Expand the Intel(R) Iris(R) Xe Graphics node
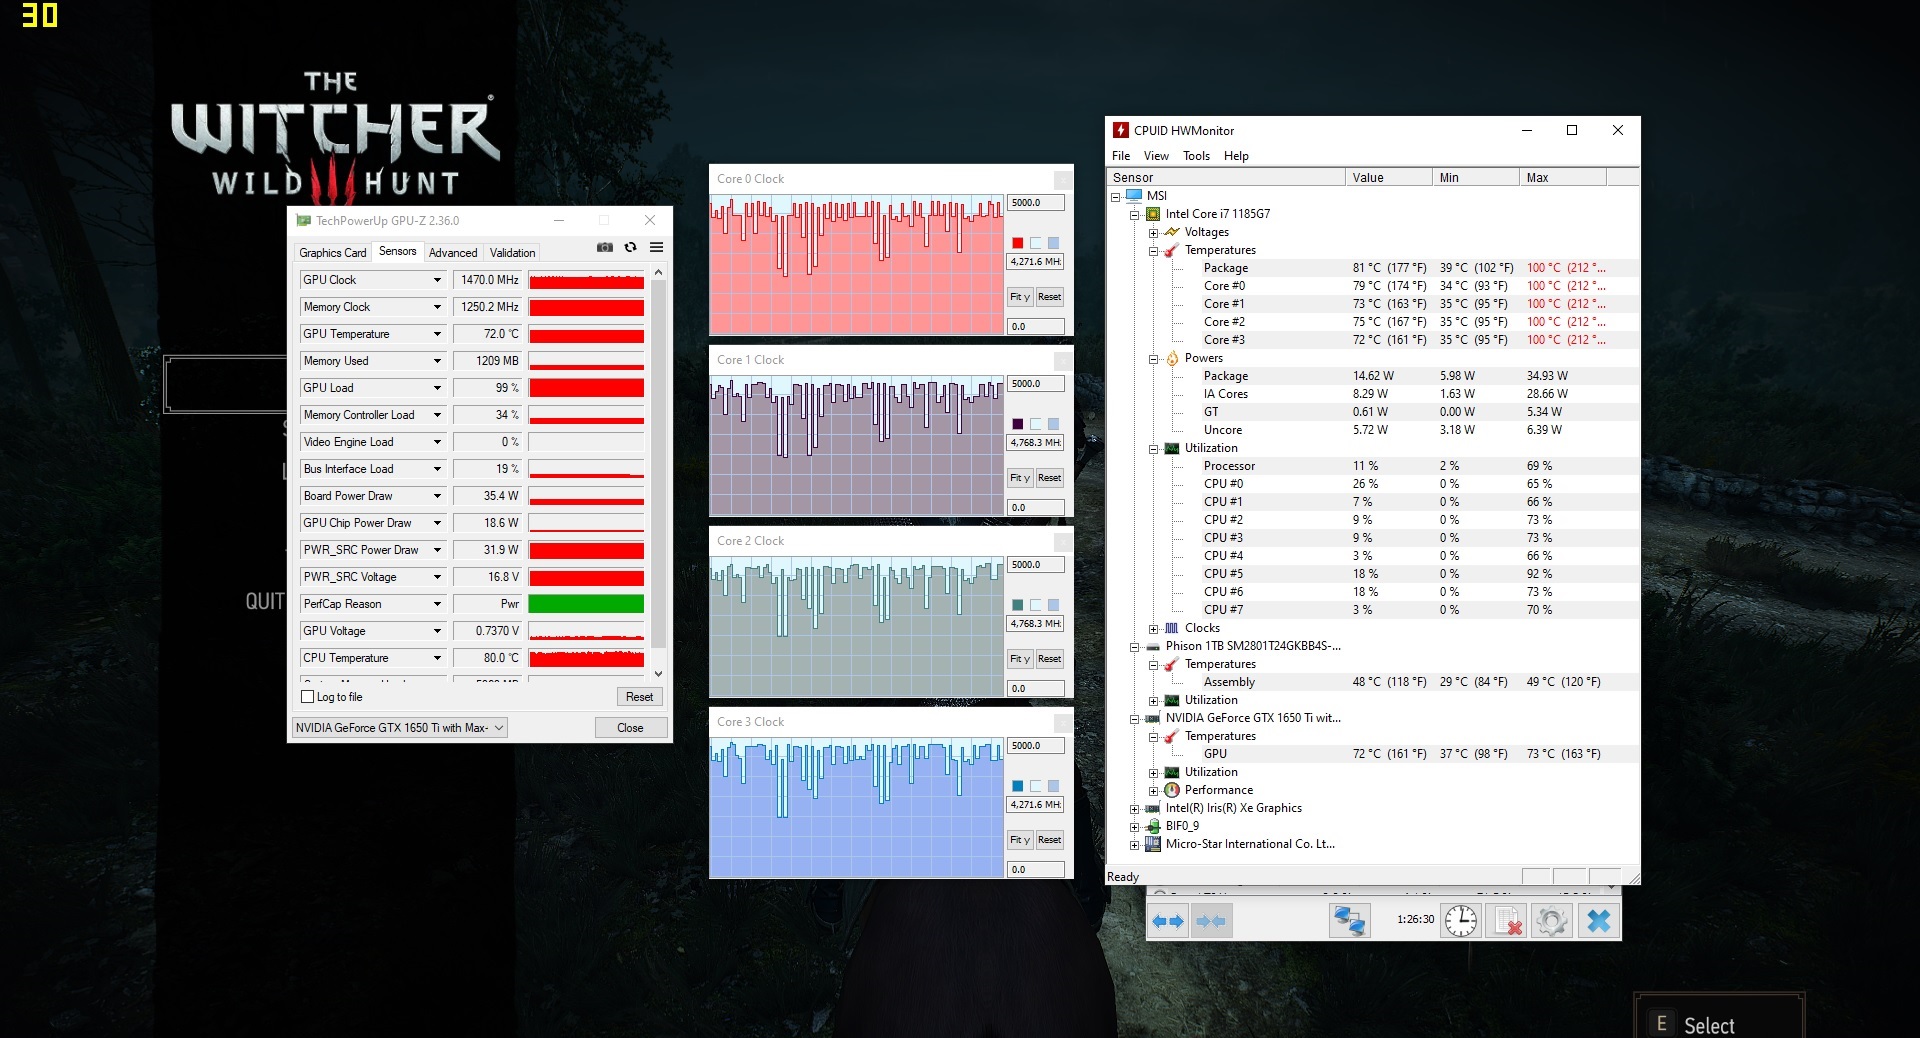Image resolution: width=1920 pixels, height=1038 pixels. 1134,809
